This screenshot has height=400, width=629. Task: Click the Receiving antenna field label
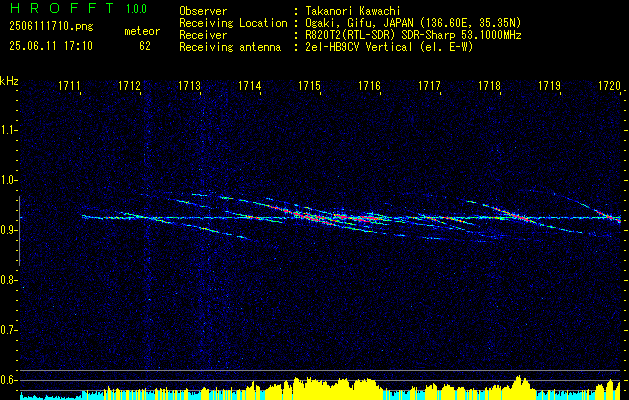click(x=230, y=47)
